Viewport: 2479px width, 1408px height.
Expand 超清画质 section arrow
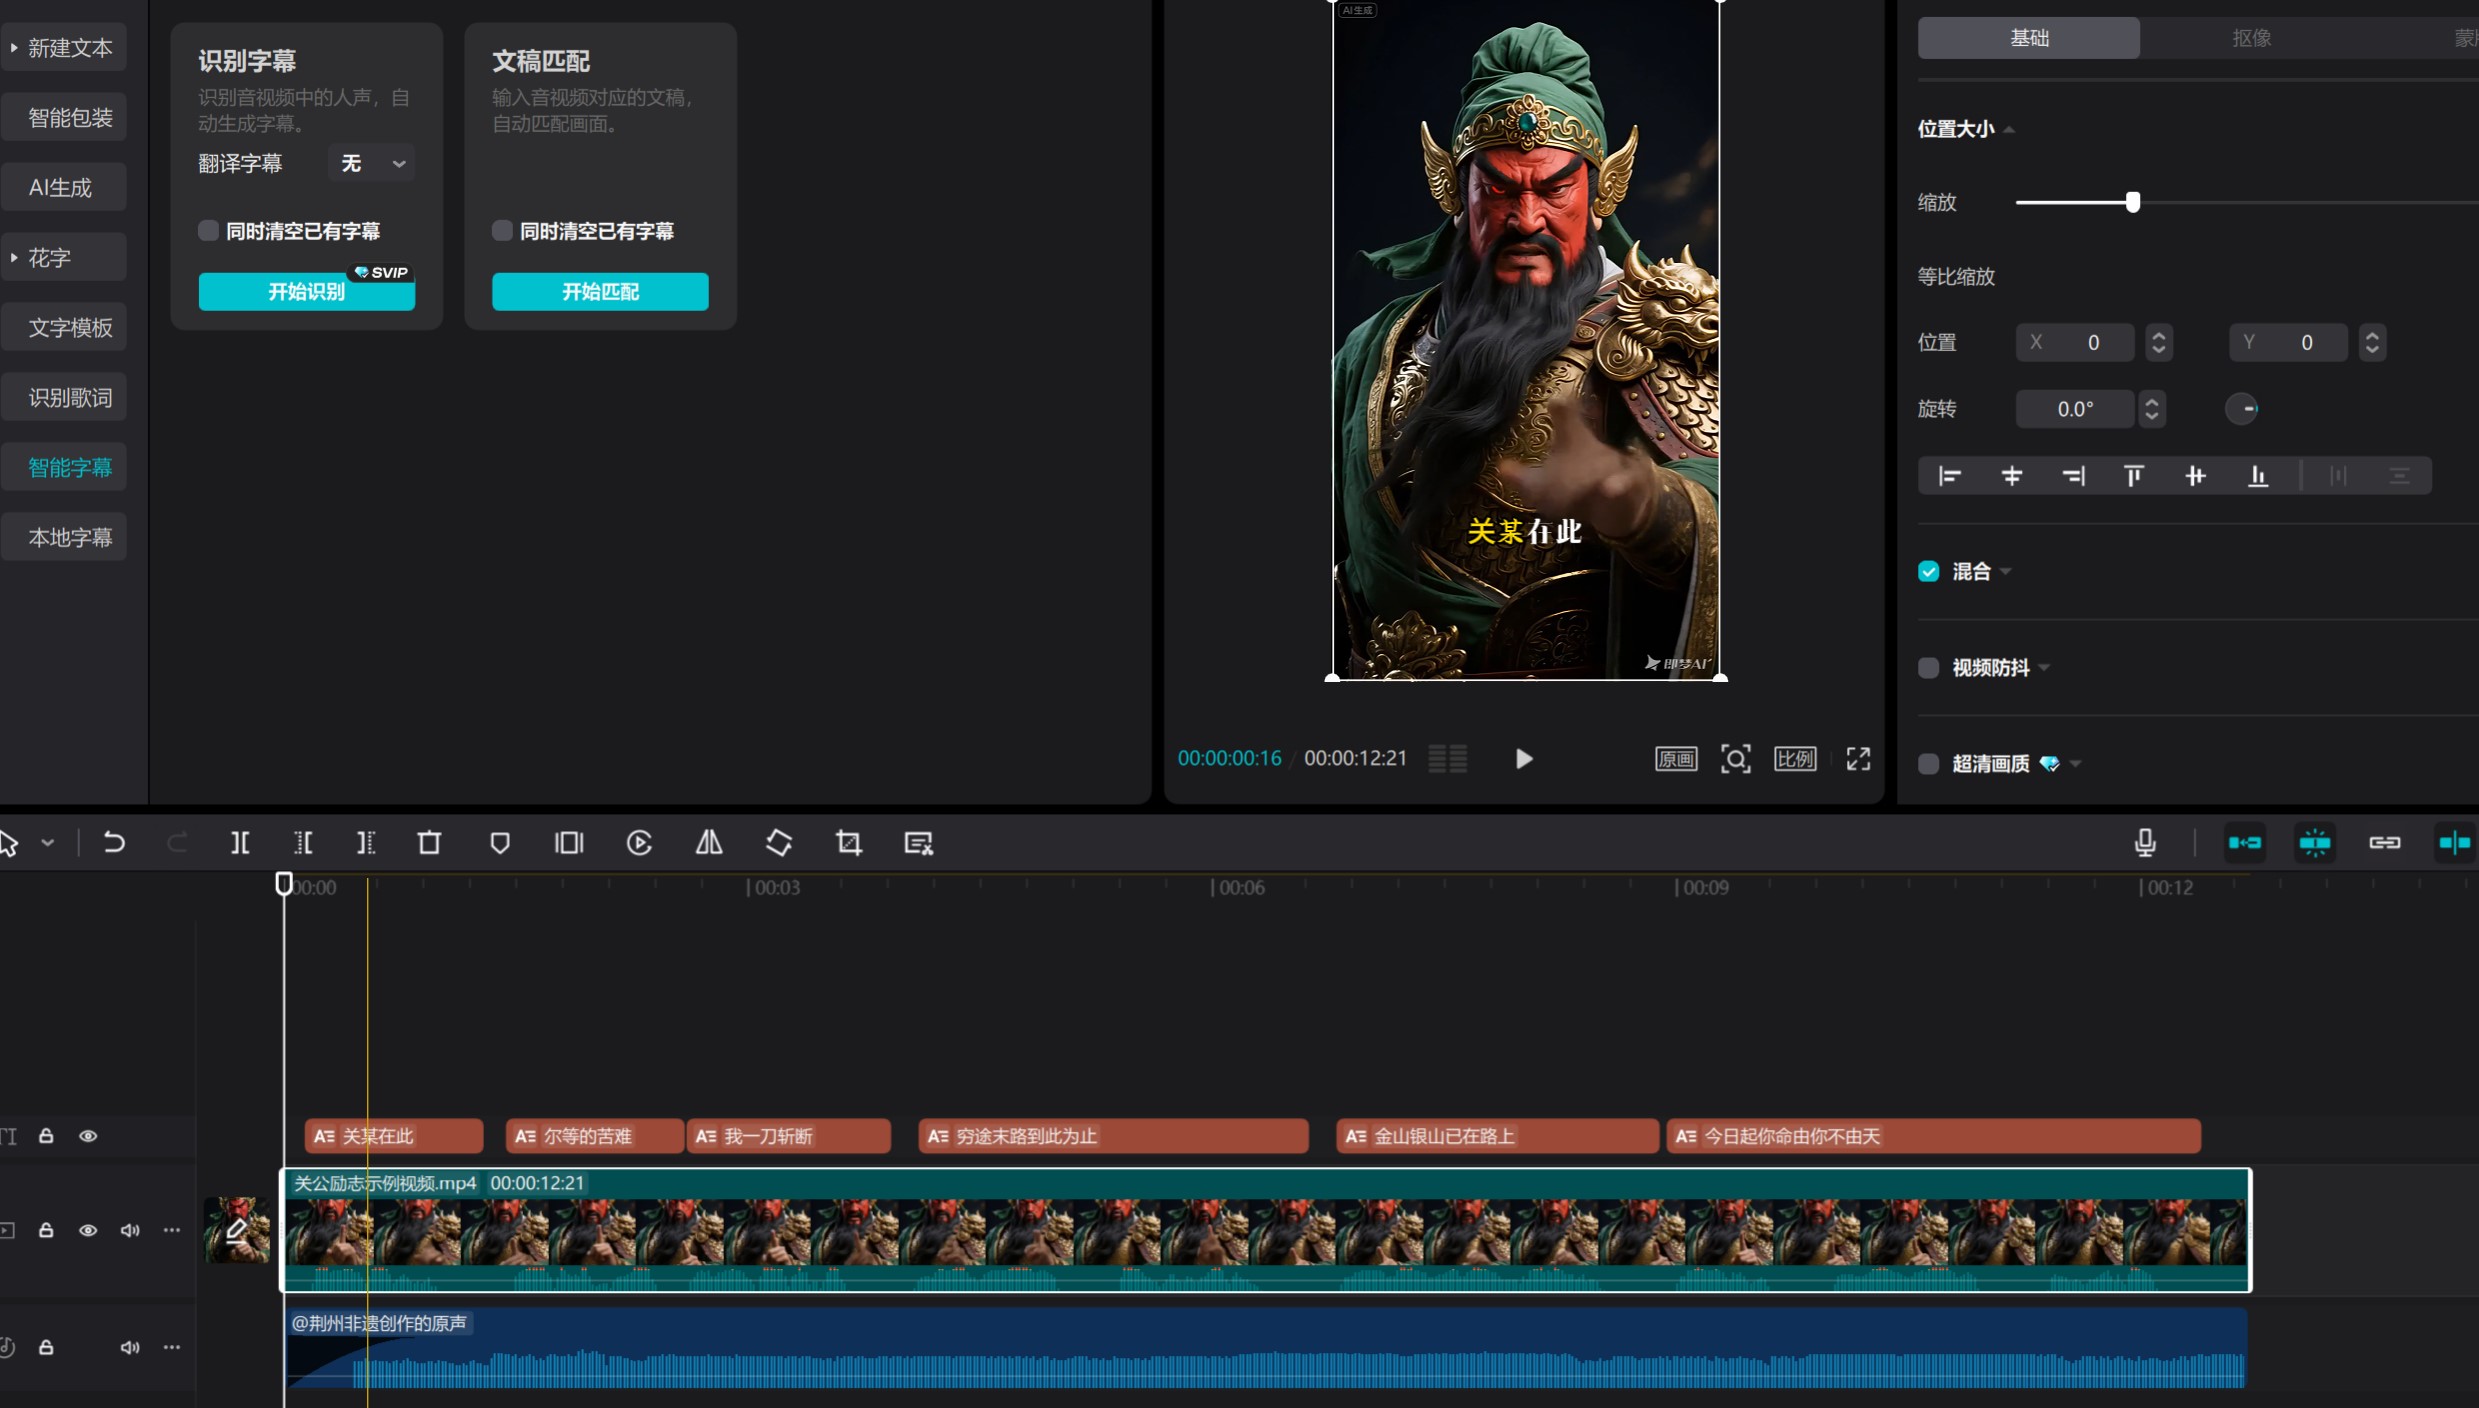pos(2076,764)
